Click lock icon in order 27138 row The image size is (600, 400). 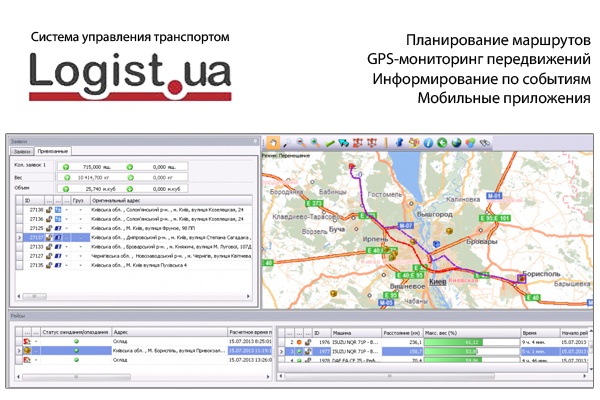(49, 209)
